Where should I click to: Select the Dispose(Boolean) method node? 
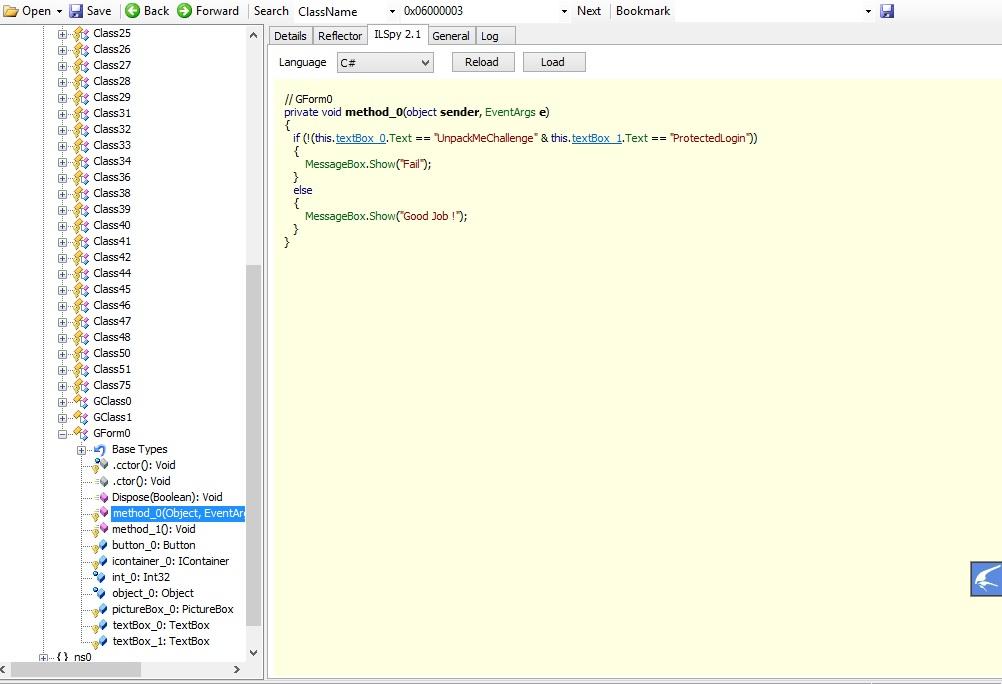(x=166, y=497)
